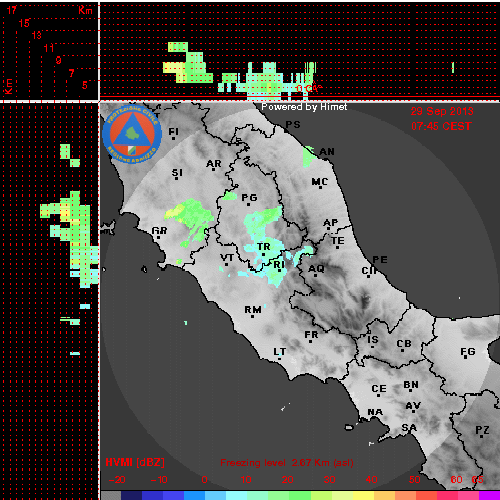Click the FG city label
The width and height of the screenshot is (500, 500).
(468, 351)
